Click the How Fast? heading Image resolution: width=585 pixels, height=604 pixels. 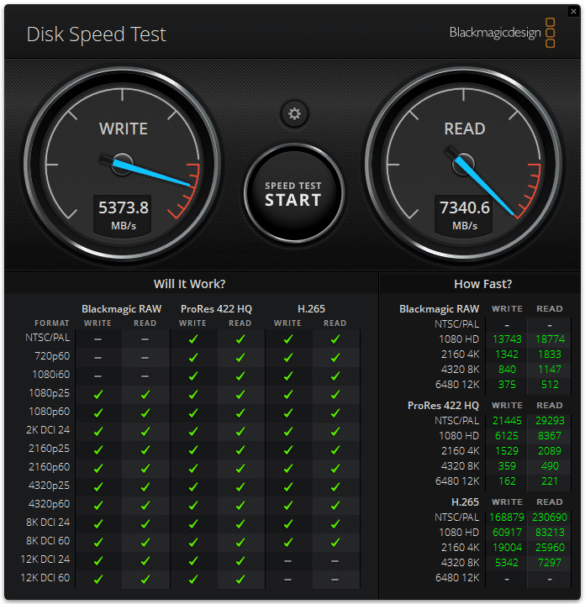point(483,284)
